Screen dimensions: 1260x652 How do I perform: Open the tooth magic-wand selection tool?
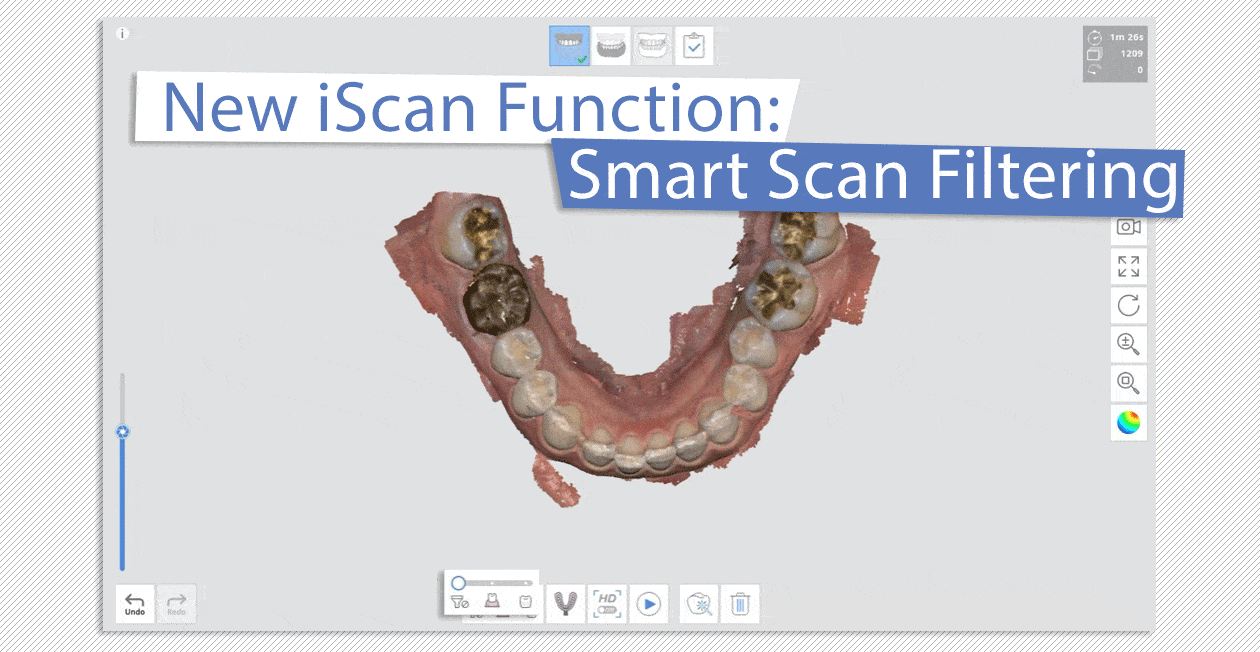[700, 604]
